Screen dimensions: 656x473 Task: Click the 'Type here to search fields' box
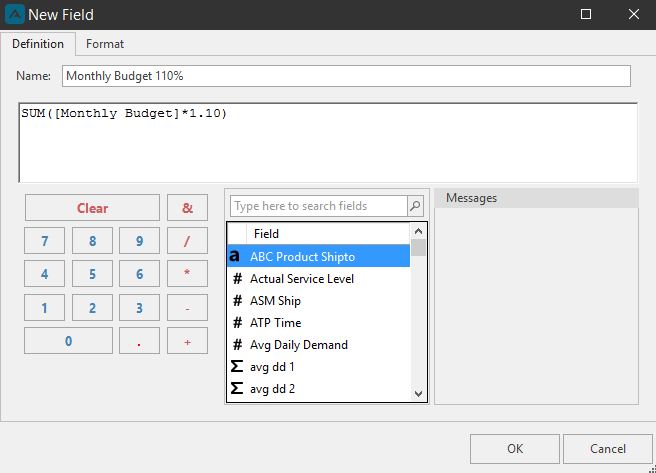318,206
